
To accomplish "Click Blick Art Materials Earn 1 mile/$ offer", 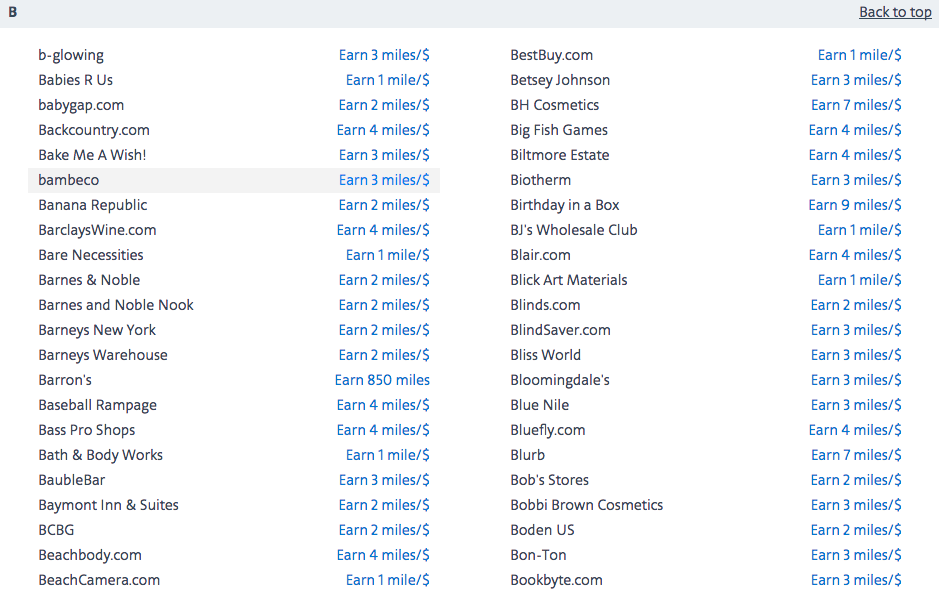I will tap(859, 280).
